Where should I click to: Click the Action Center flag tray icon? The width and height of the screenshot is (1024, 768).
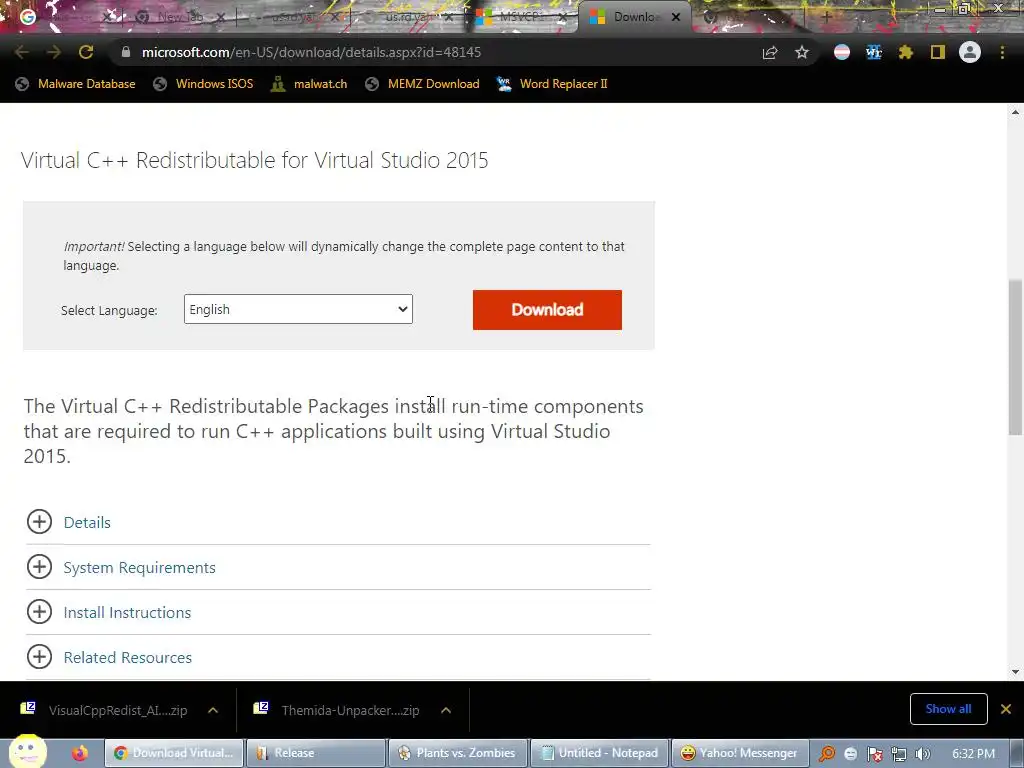click(x=874, y=754)
